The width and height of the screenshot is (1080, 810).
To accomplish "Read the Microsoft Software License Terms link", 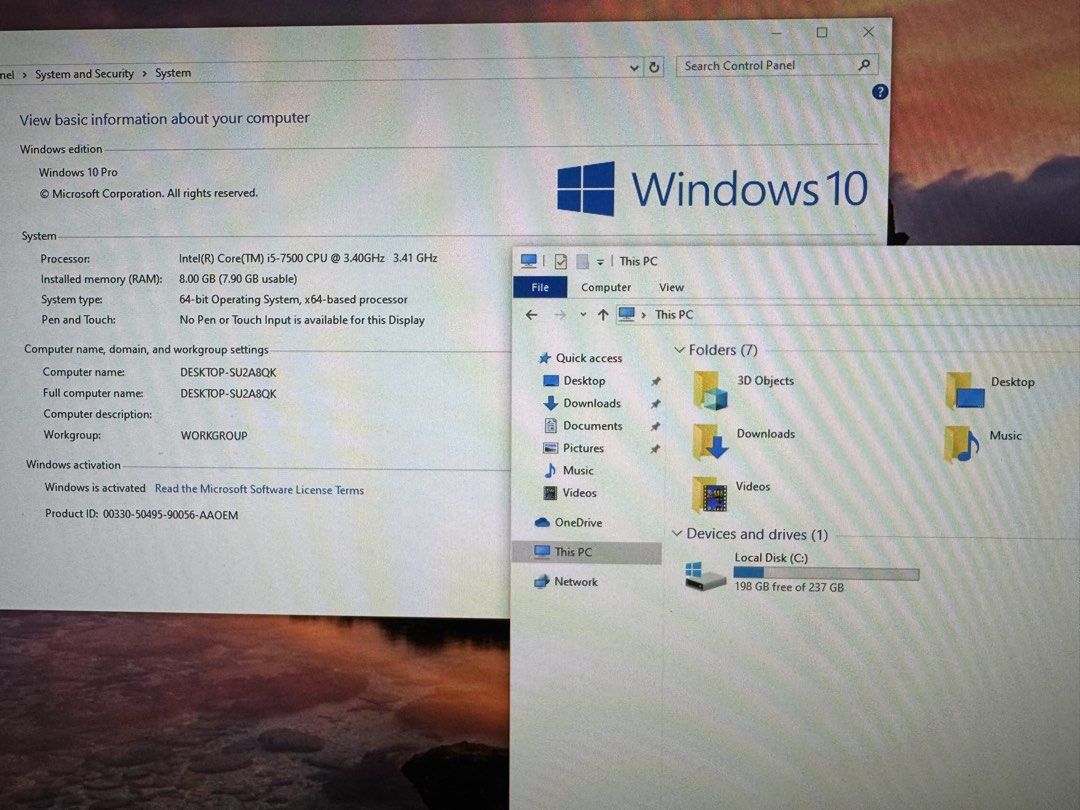I will click(x=259, y=489).
